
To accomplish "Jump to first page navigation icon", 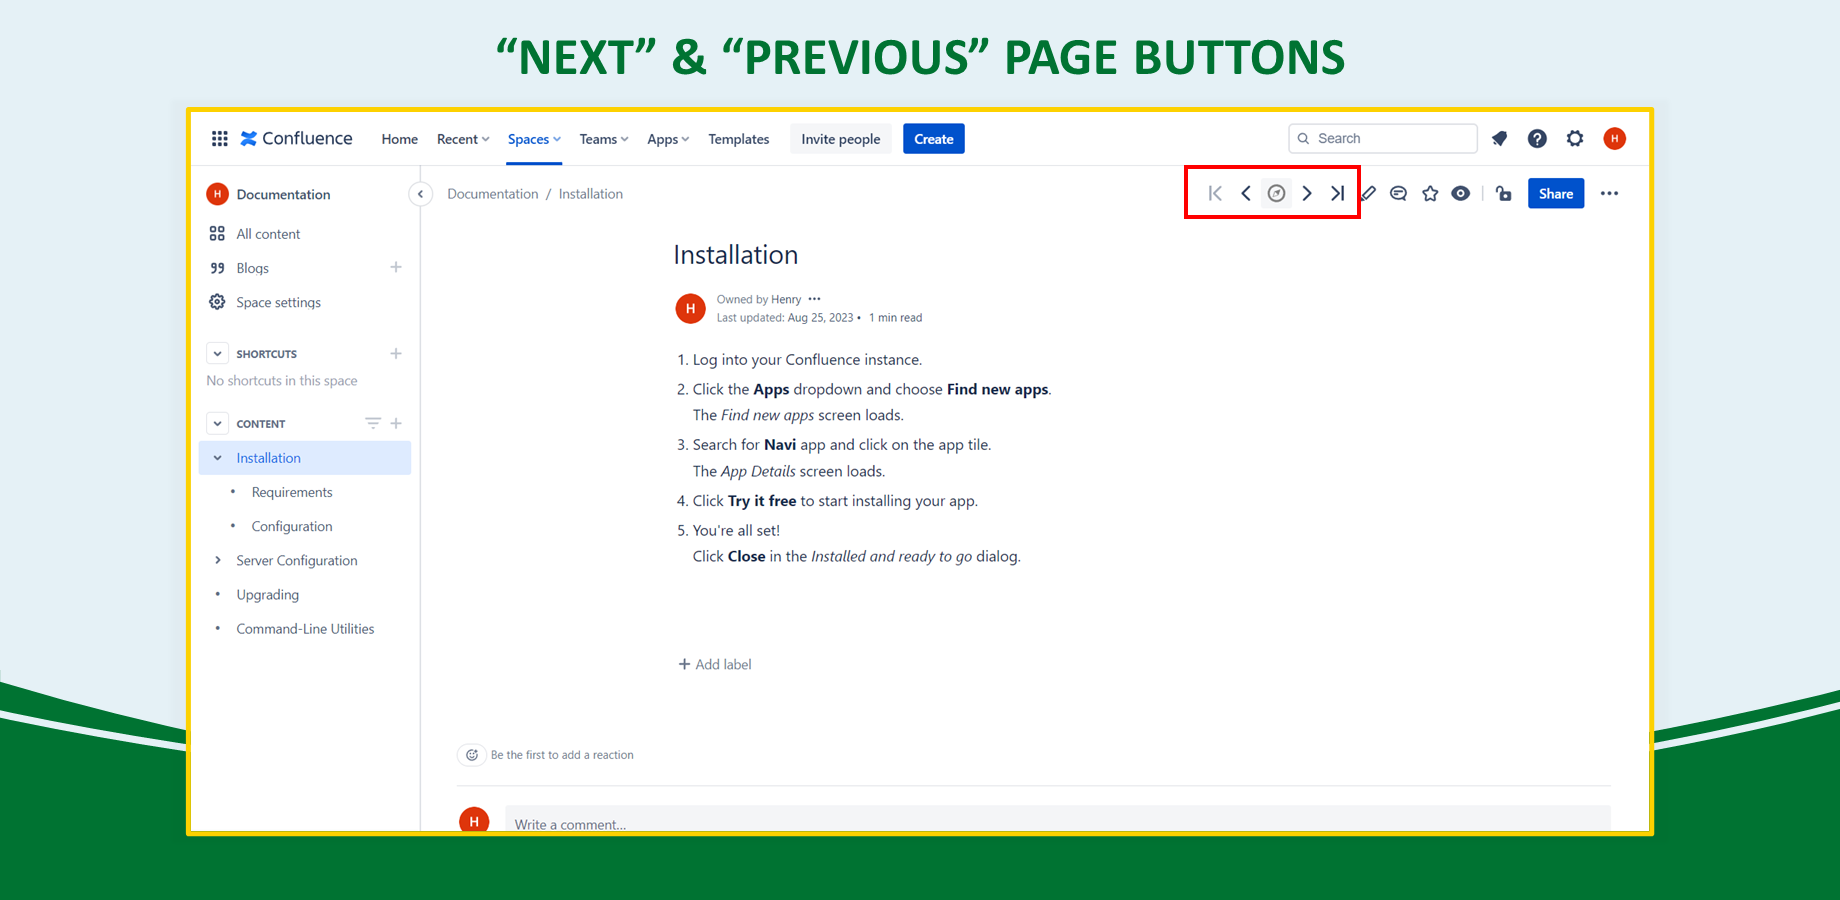I will click(x=1215, y=193).
